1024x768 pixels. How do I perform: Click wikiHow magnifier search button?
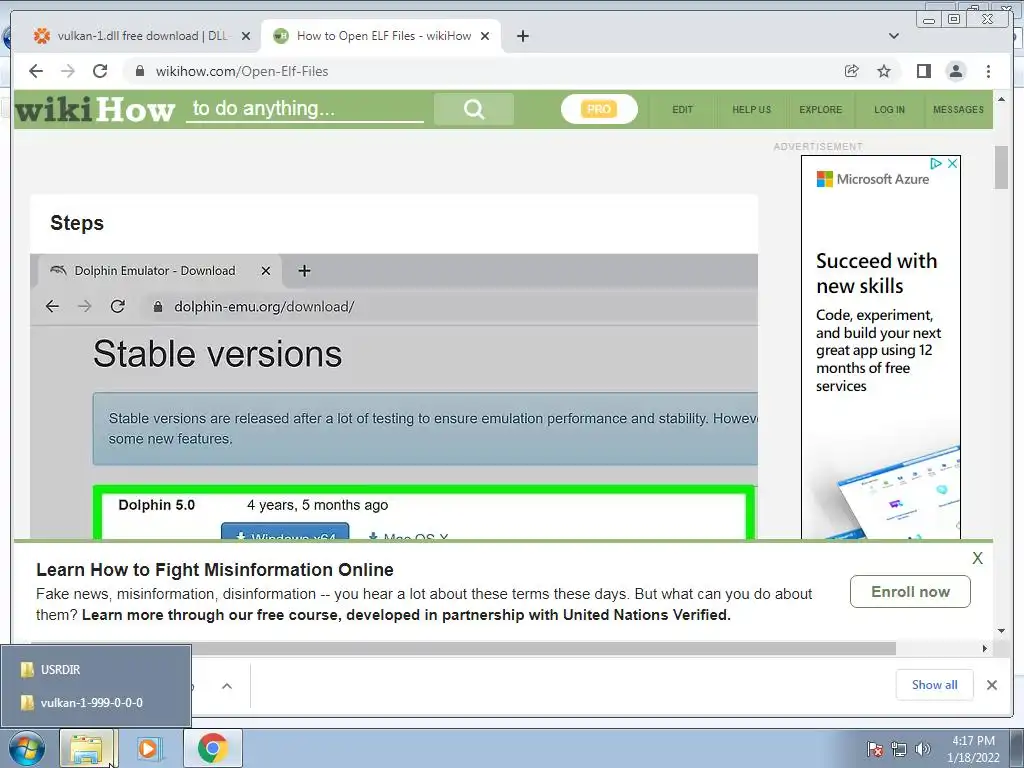pyautogui.click(x=473, y=109)
